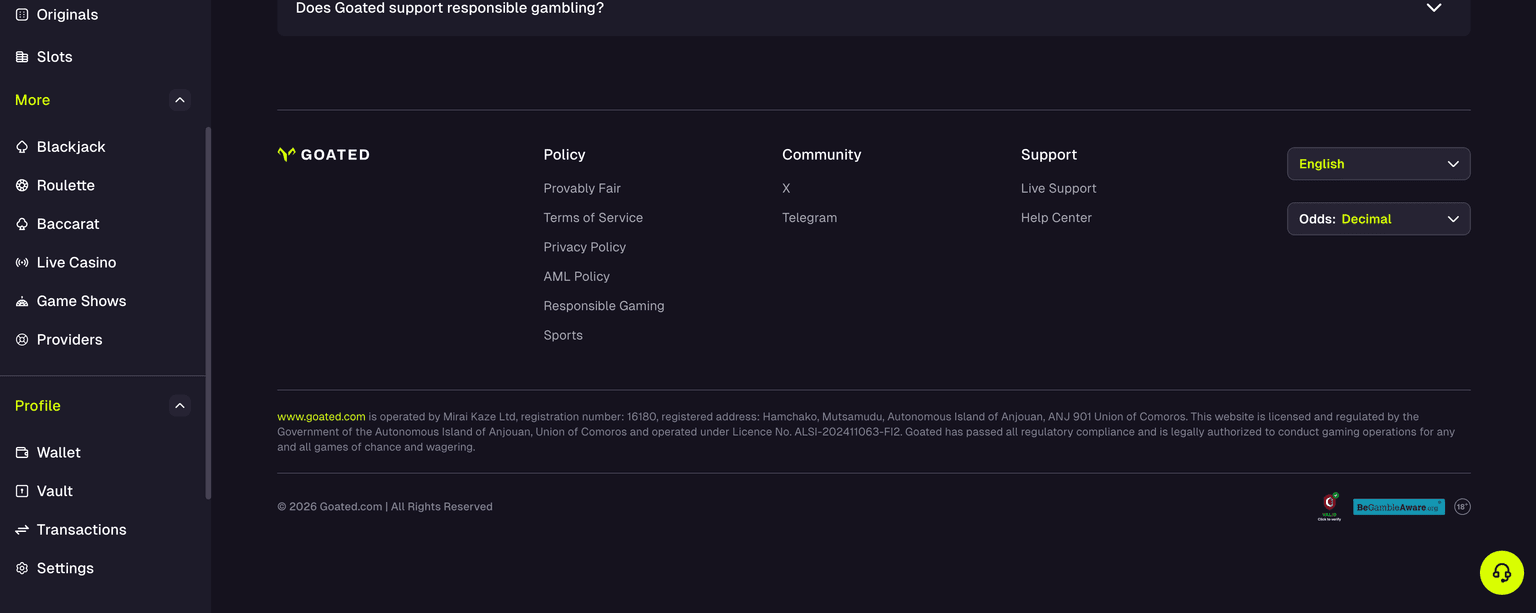1536x613 pixels.
Task: Open the Provably Fair link
Action: pos(582,188)
